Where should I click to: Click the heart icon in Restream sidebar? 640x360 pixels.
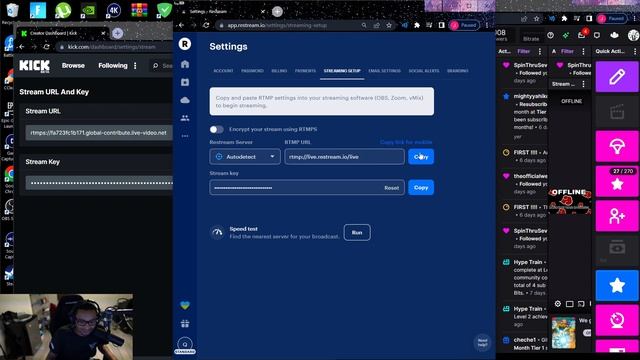tap(185, 305)
